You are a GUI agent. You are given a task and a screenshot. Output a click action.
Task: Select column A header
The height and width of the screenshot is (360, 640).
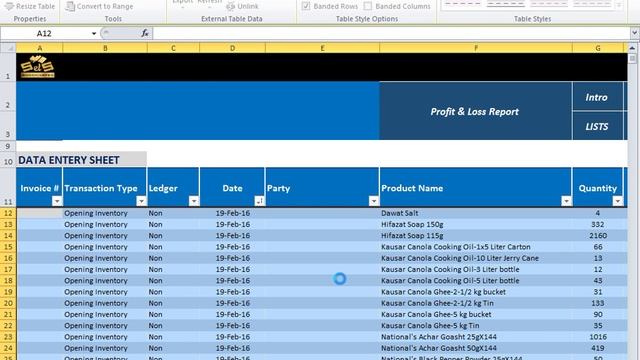pyautogui.click(x=40, y=48)
